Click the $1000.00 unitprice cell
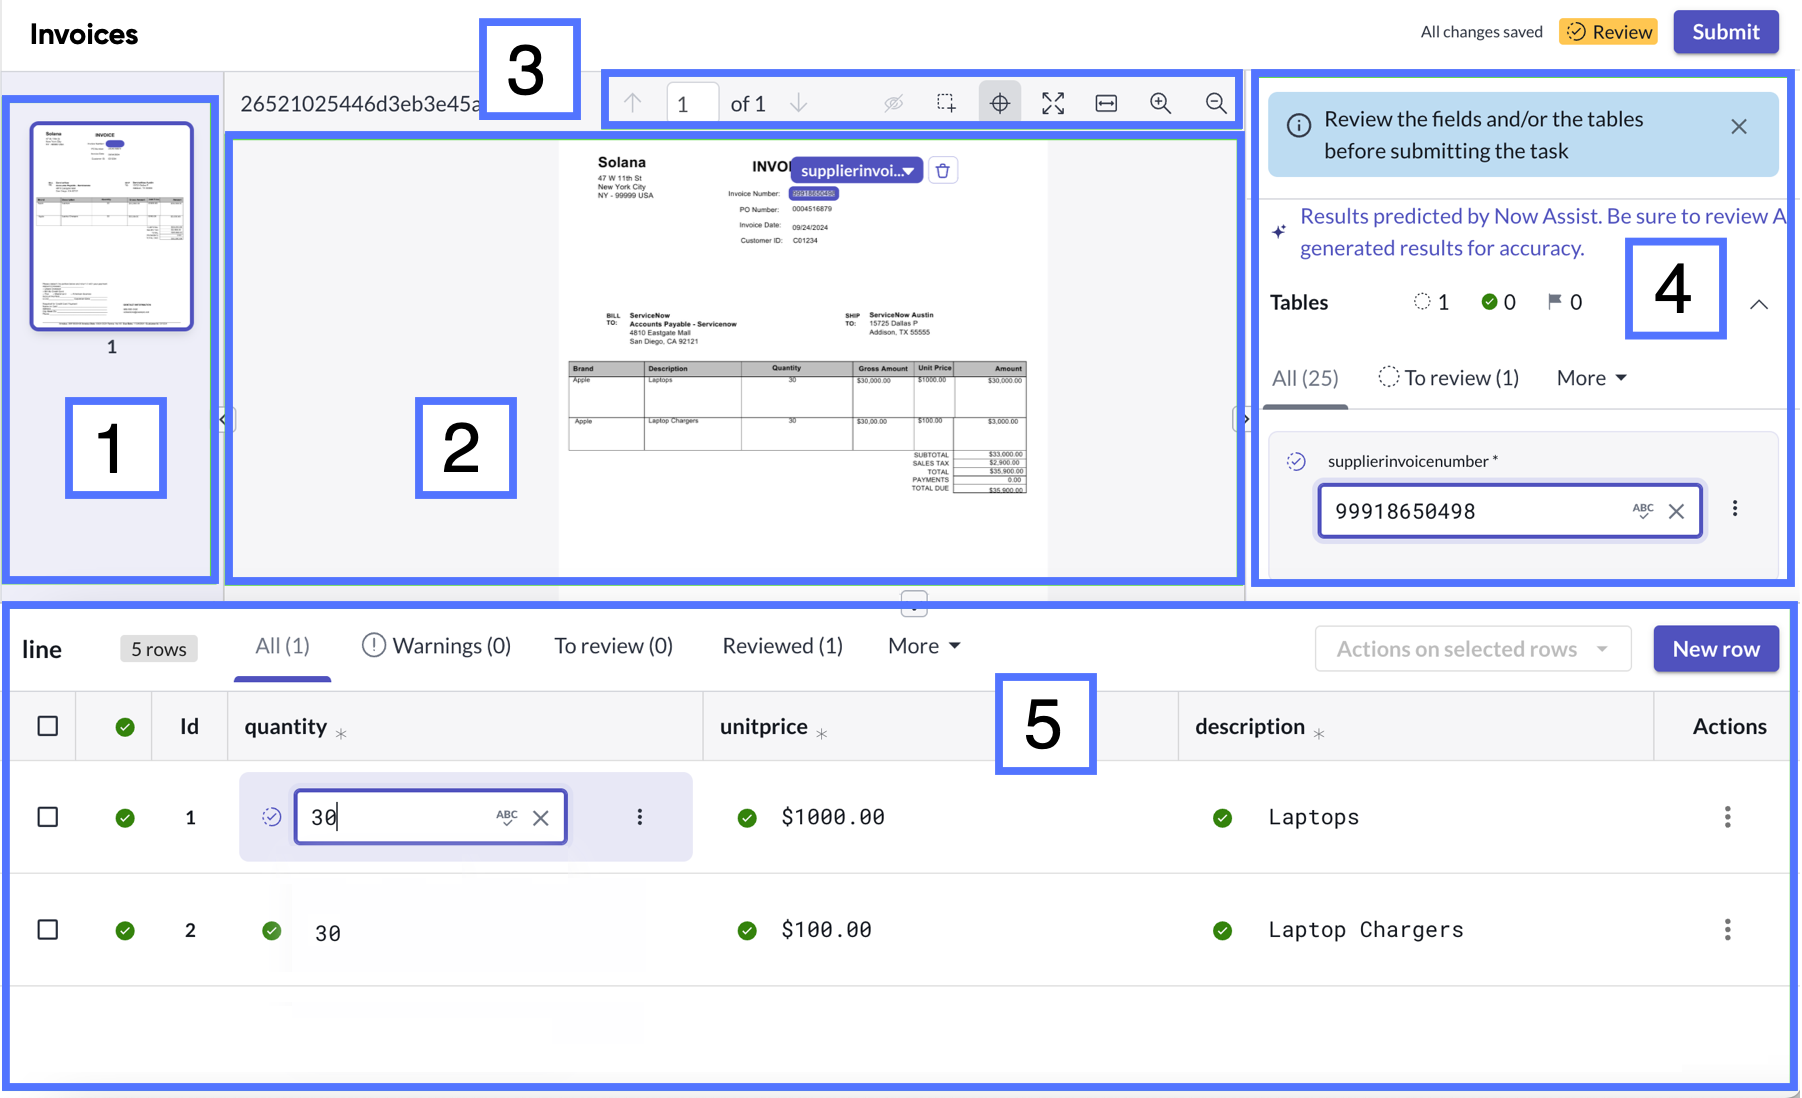The height and width of the screenshot is (1098, 1802). 833,817
